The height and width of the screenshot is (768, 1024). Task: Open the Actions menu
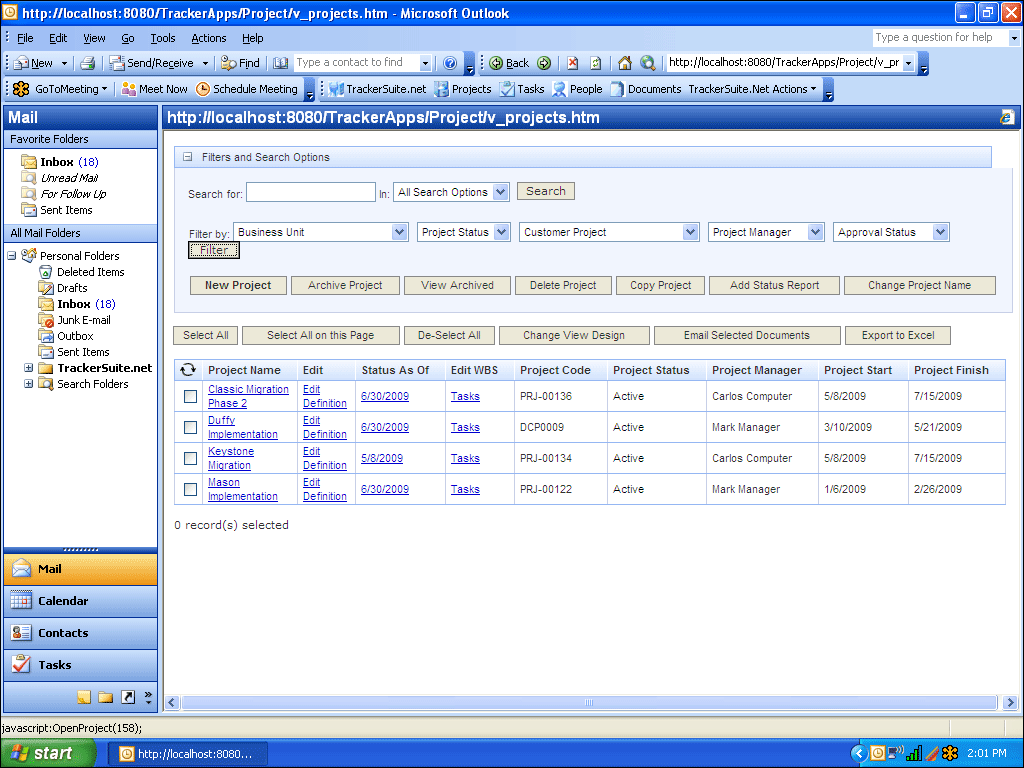click(208, 38)
